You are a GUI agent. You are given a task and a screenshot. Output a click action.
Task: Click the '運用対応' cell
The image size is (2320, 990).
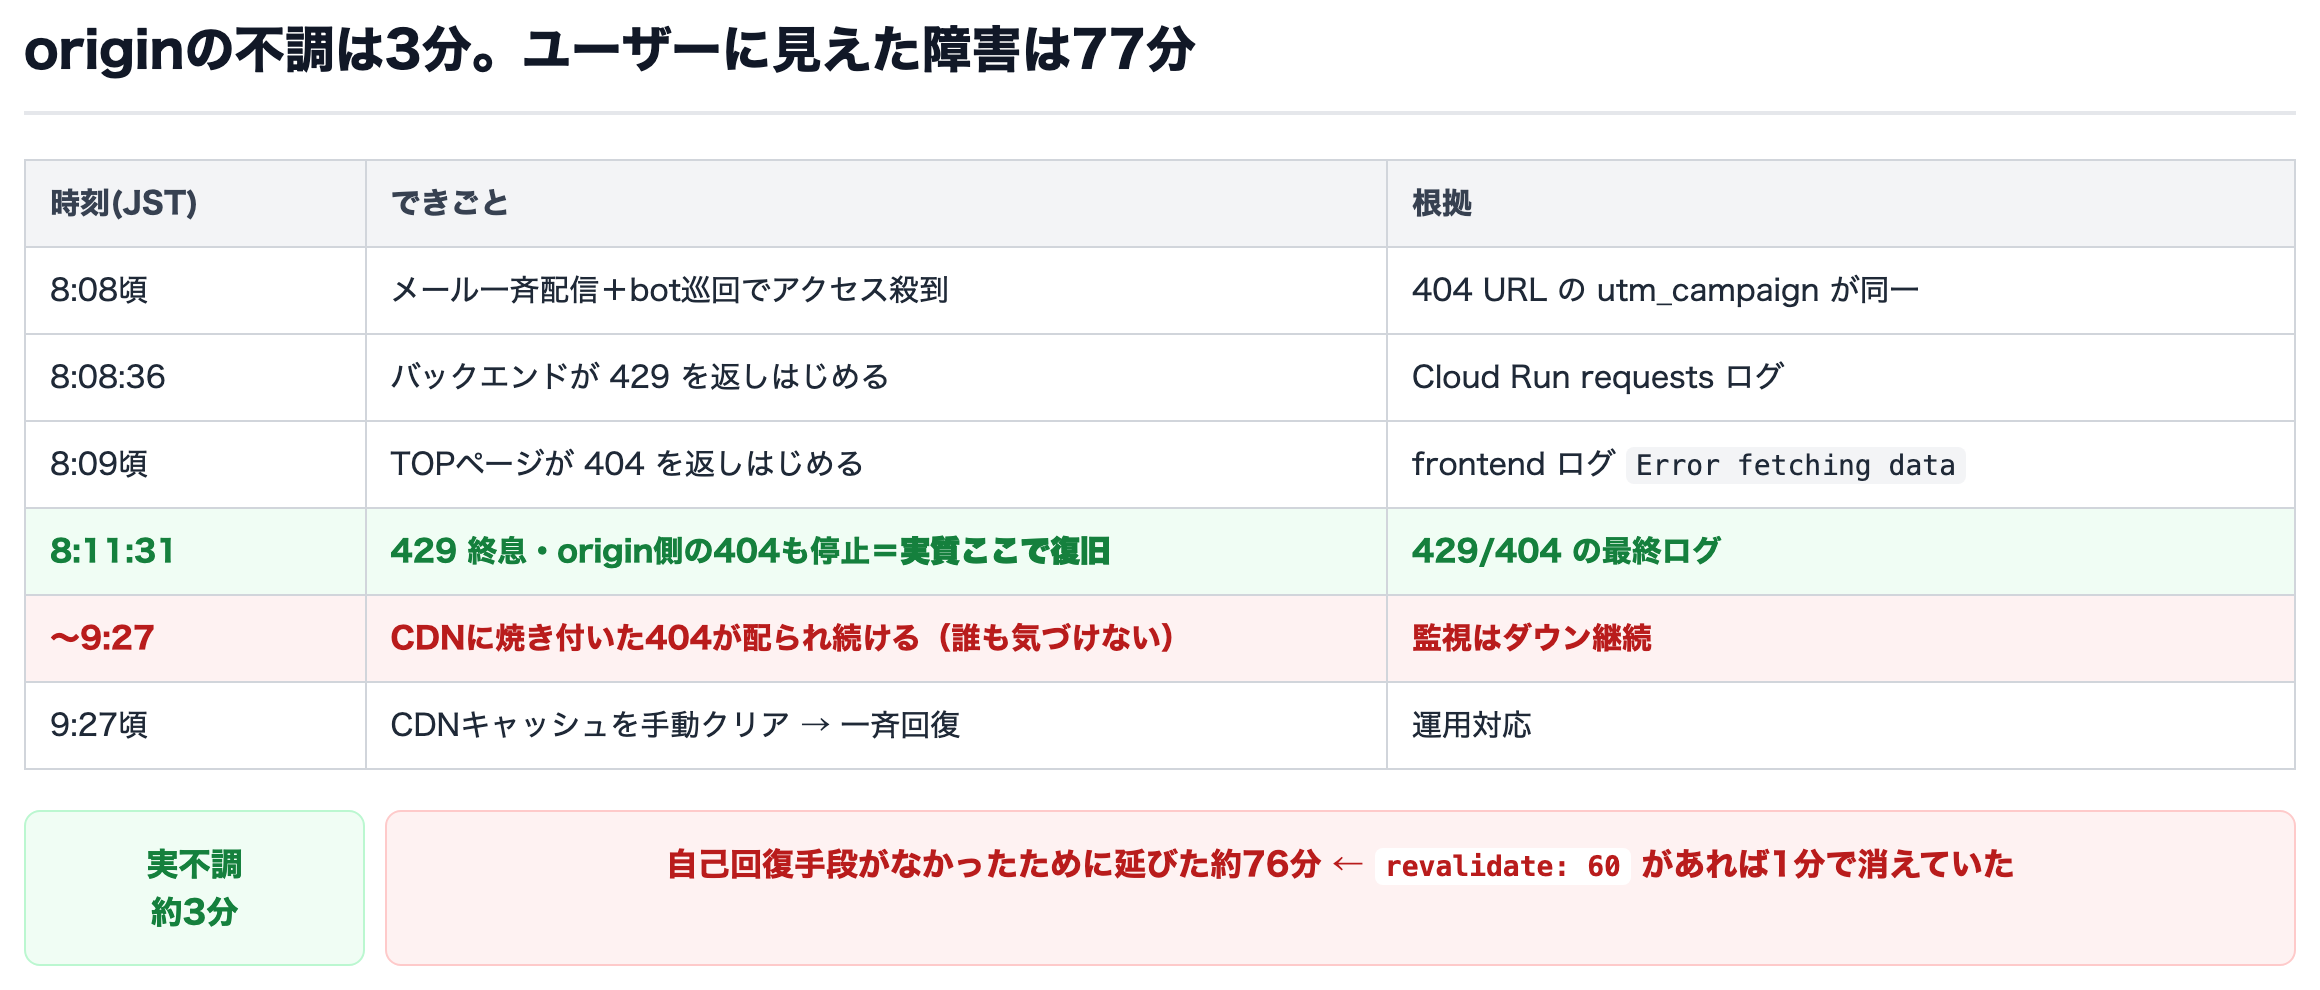coord(1840,726)
